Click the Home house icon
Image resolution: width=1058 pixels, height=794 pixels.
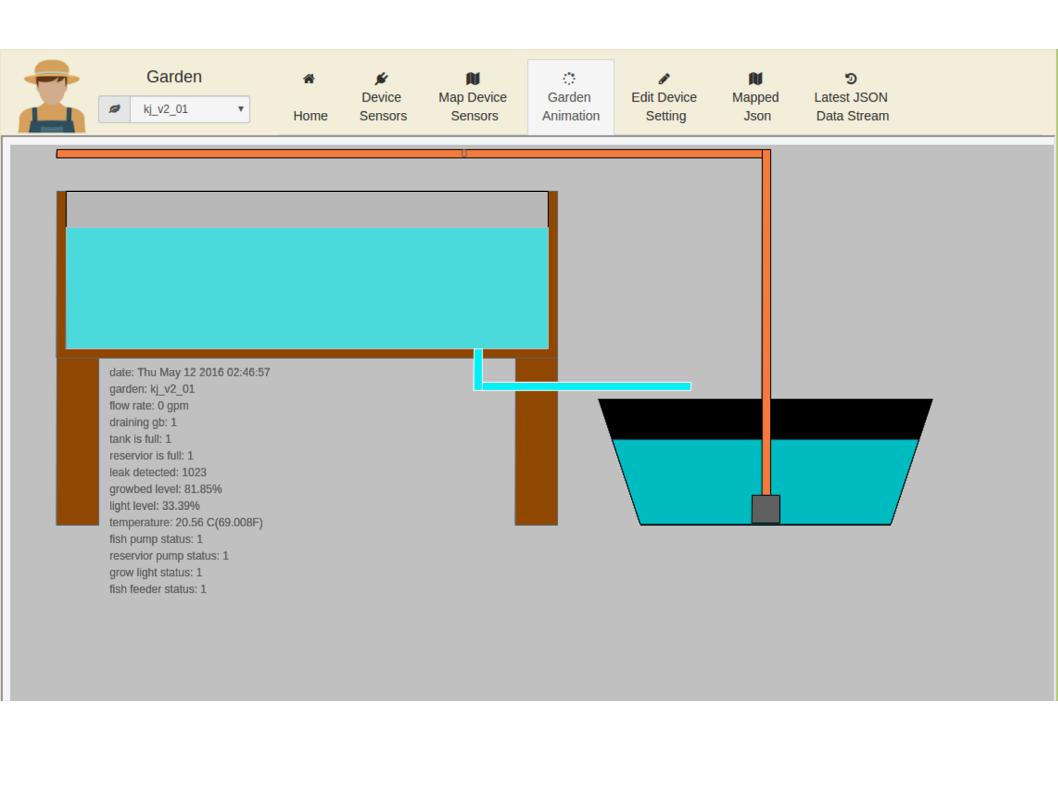click(x=309, y=79)
